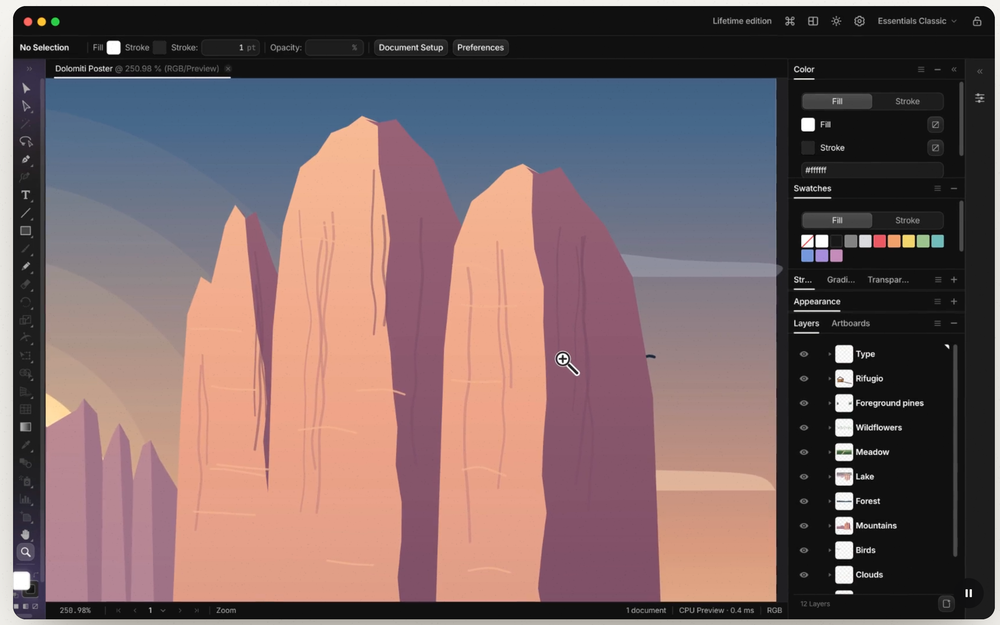The image size is (1000, 625).
Task: Switch Color panel to Stroke mode
Action: (x=907, y=101)
